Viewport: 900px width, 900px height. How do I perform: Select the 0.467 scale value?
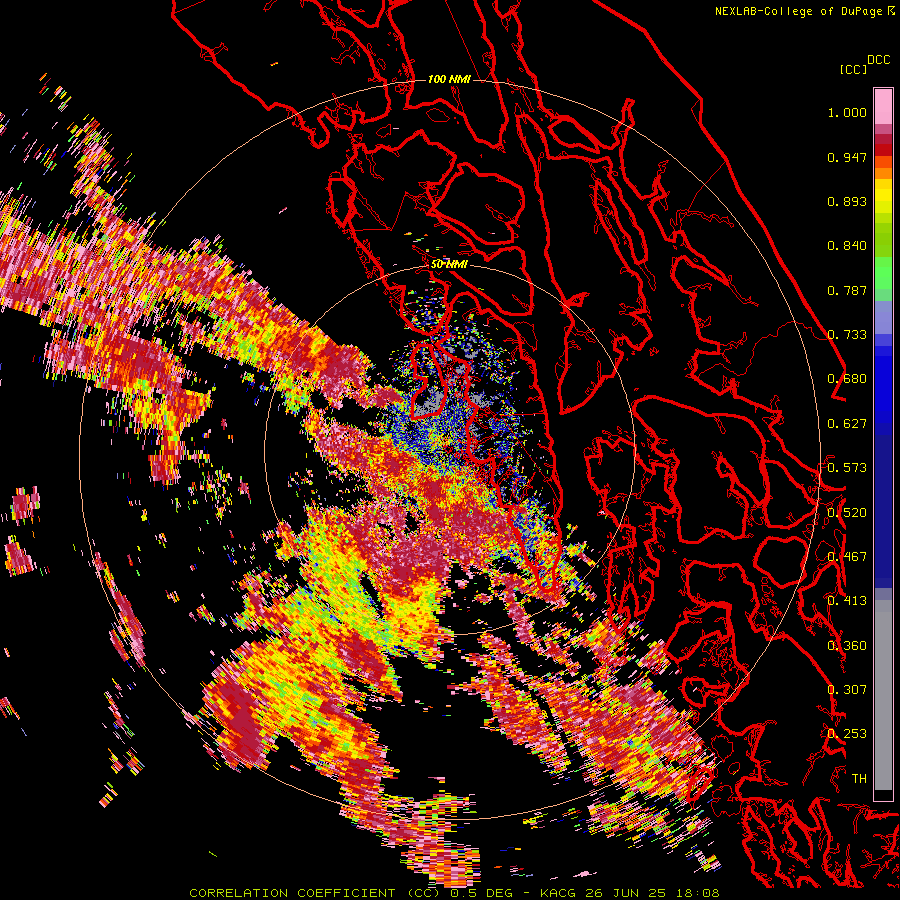click(847, 557)
